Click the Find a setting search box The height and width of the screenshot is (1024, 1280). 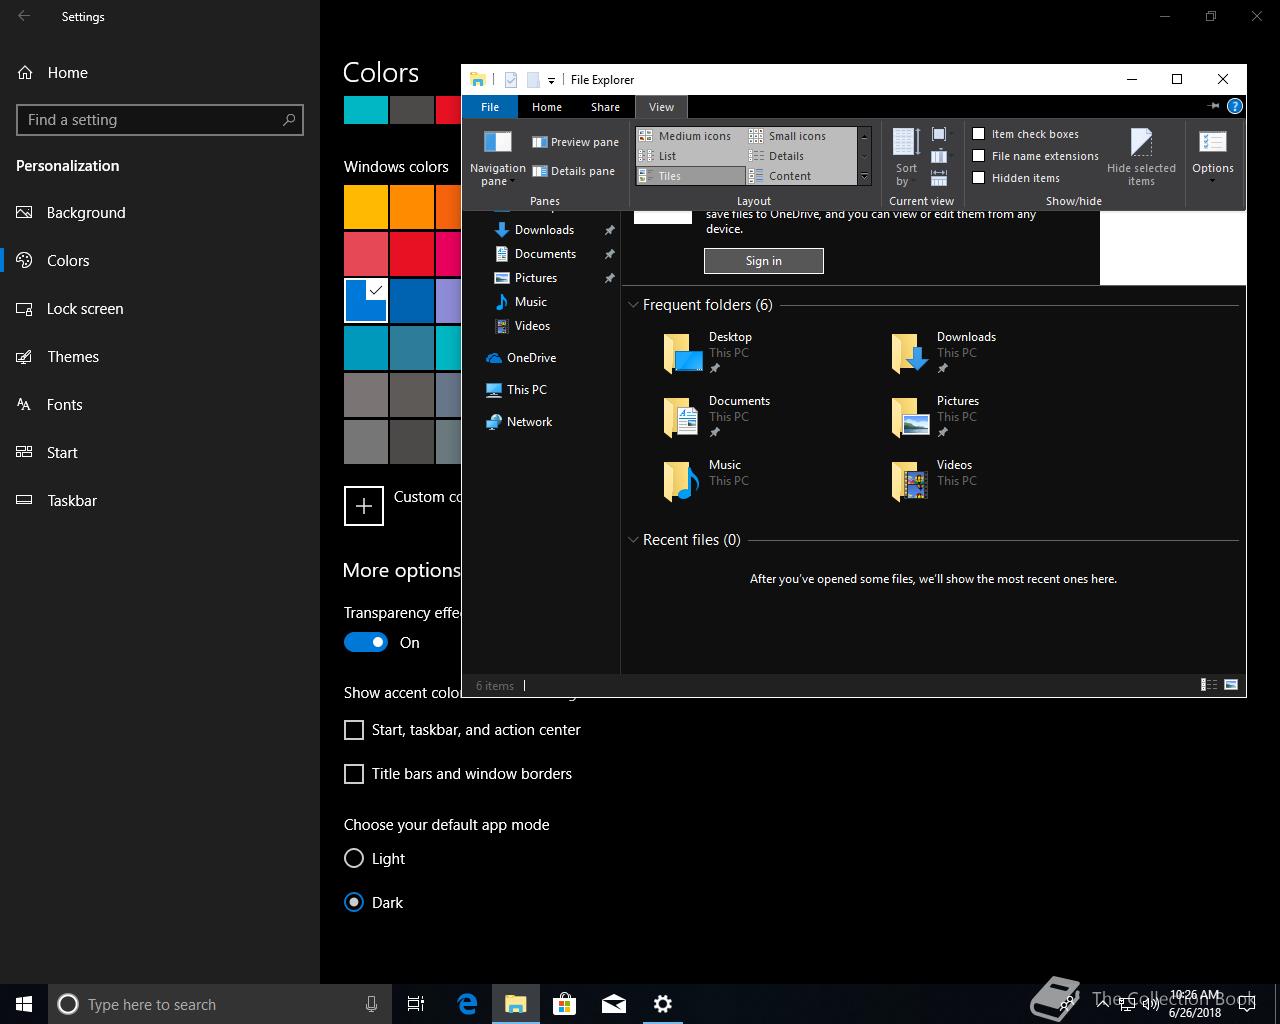160,120
